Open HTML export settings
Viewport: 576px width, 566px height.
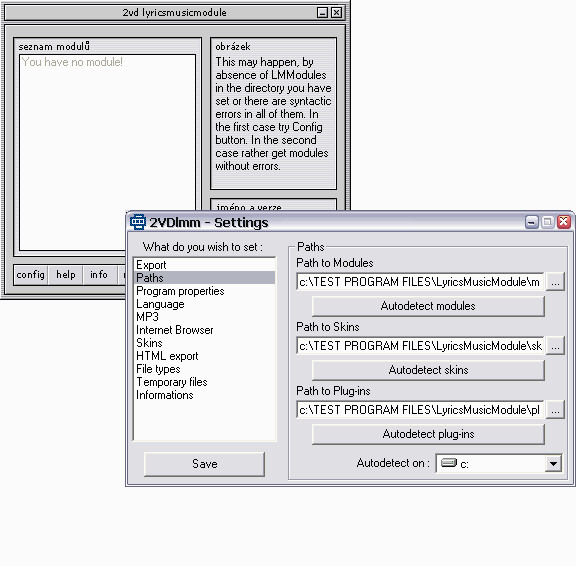(204, 356)
